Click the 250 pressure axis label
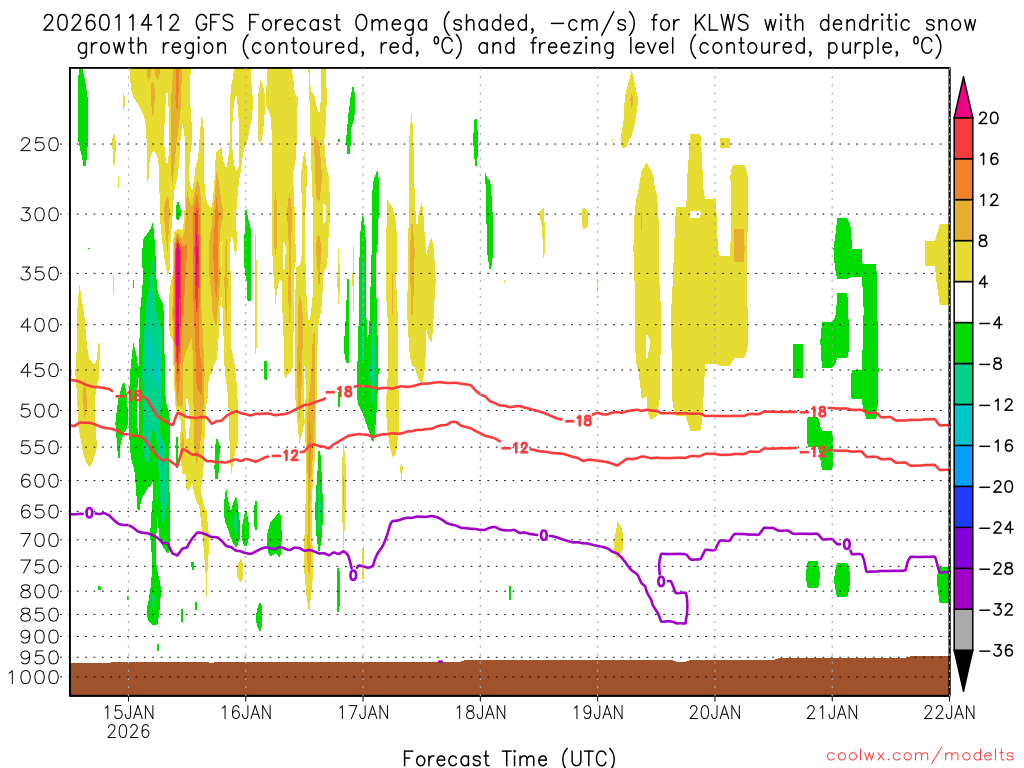 [40, 144]
